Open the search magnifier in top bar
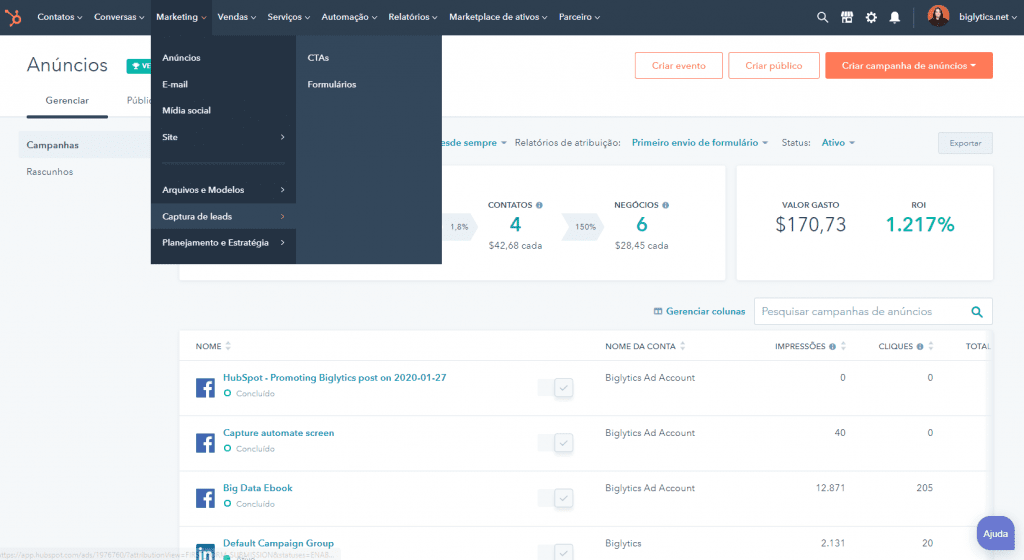The height and width of the screenshot is (560, 1024). pos(822,17)
